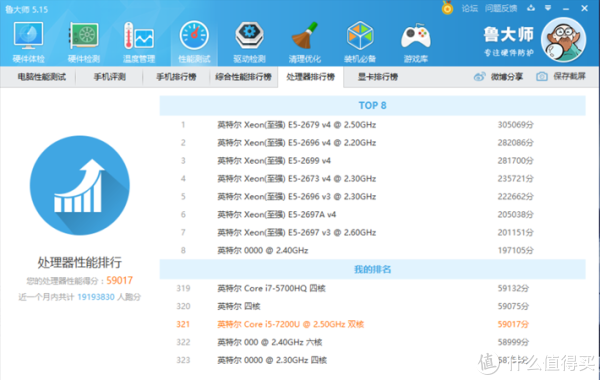
Task: Switch to 显卡排行榜 tab
Action: pos(378,77)
